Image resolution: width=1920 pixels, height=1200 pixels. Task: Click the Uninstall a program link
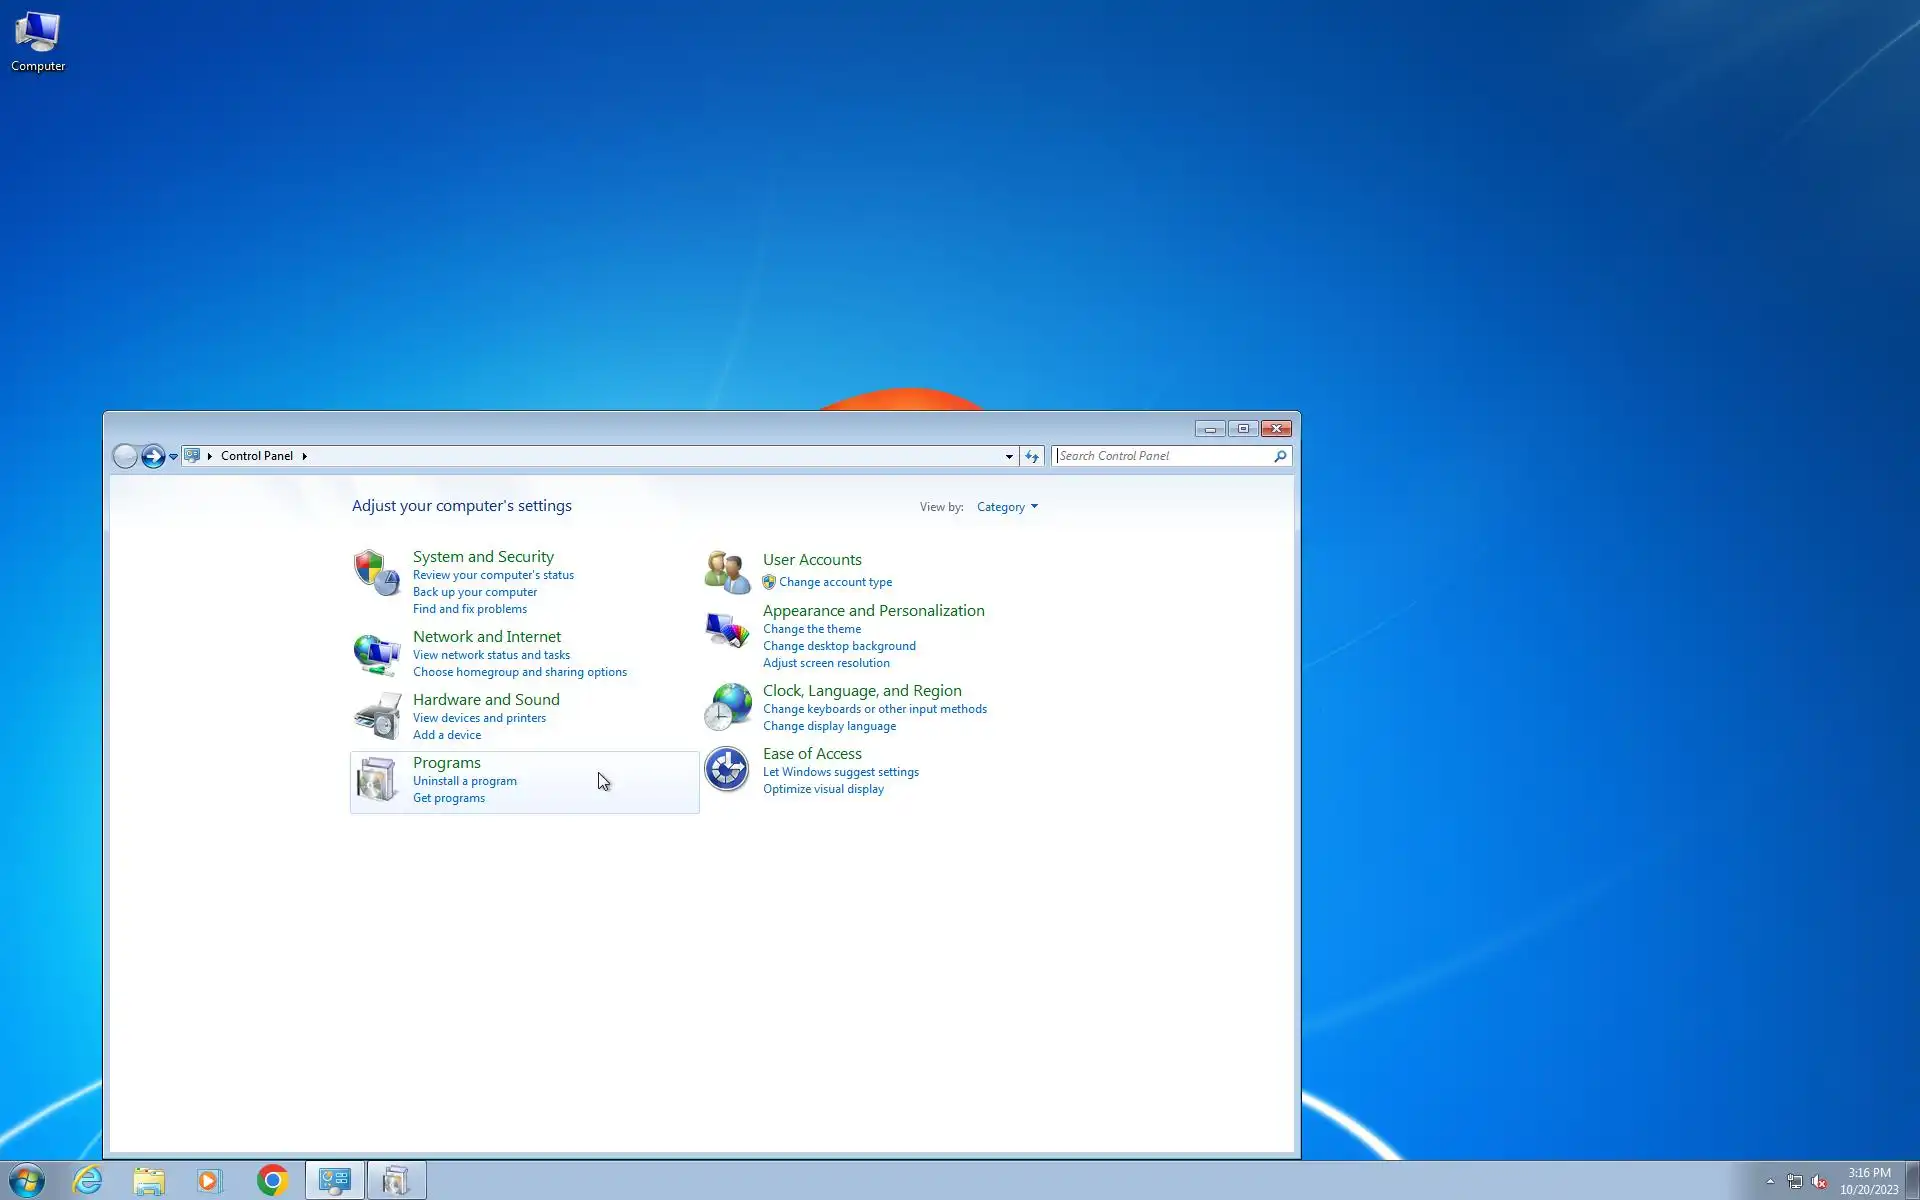[464, 781]
